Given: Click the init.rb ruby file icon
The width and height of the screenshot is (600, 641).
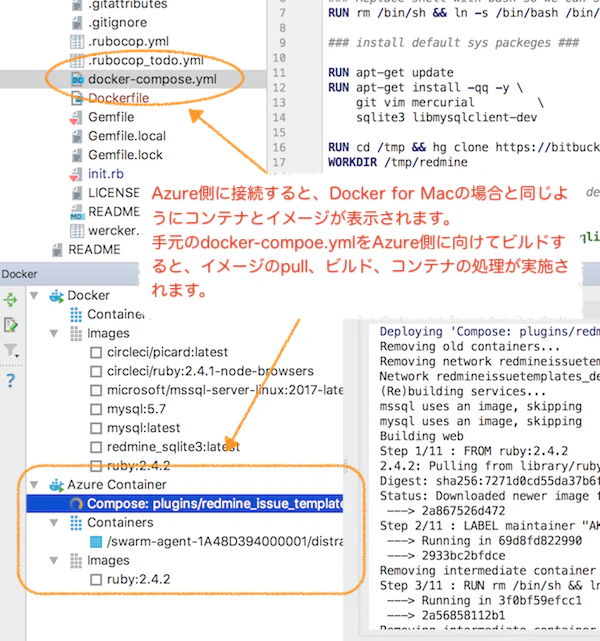Looking at the screenshot, I should [x=76, y=174].
